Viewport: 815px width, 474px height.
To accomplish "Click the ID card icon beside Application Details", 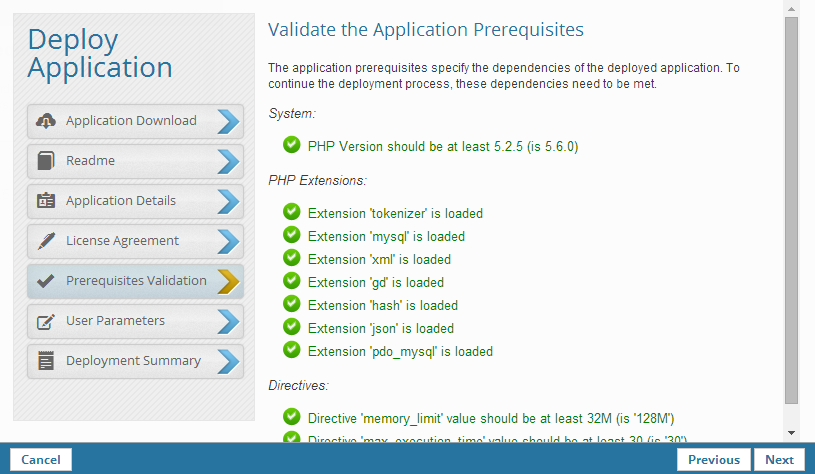I will coord(45,201).
